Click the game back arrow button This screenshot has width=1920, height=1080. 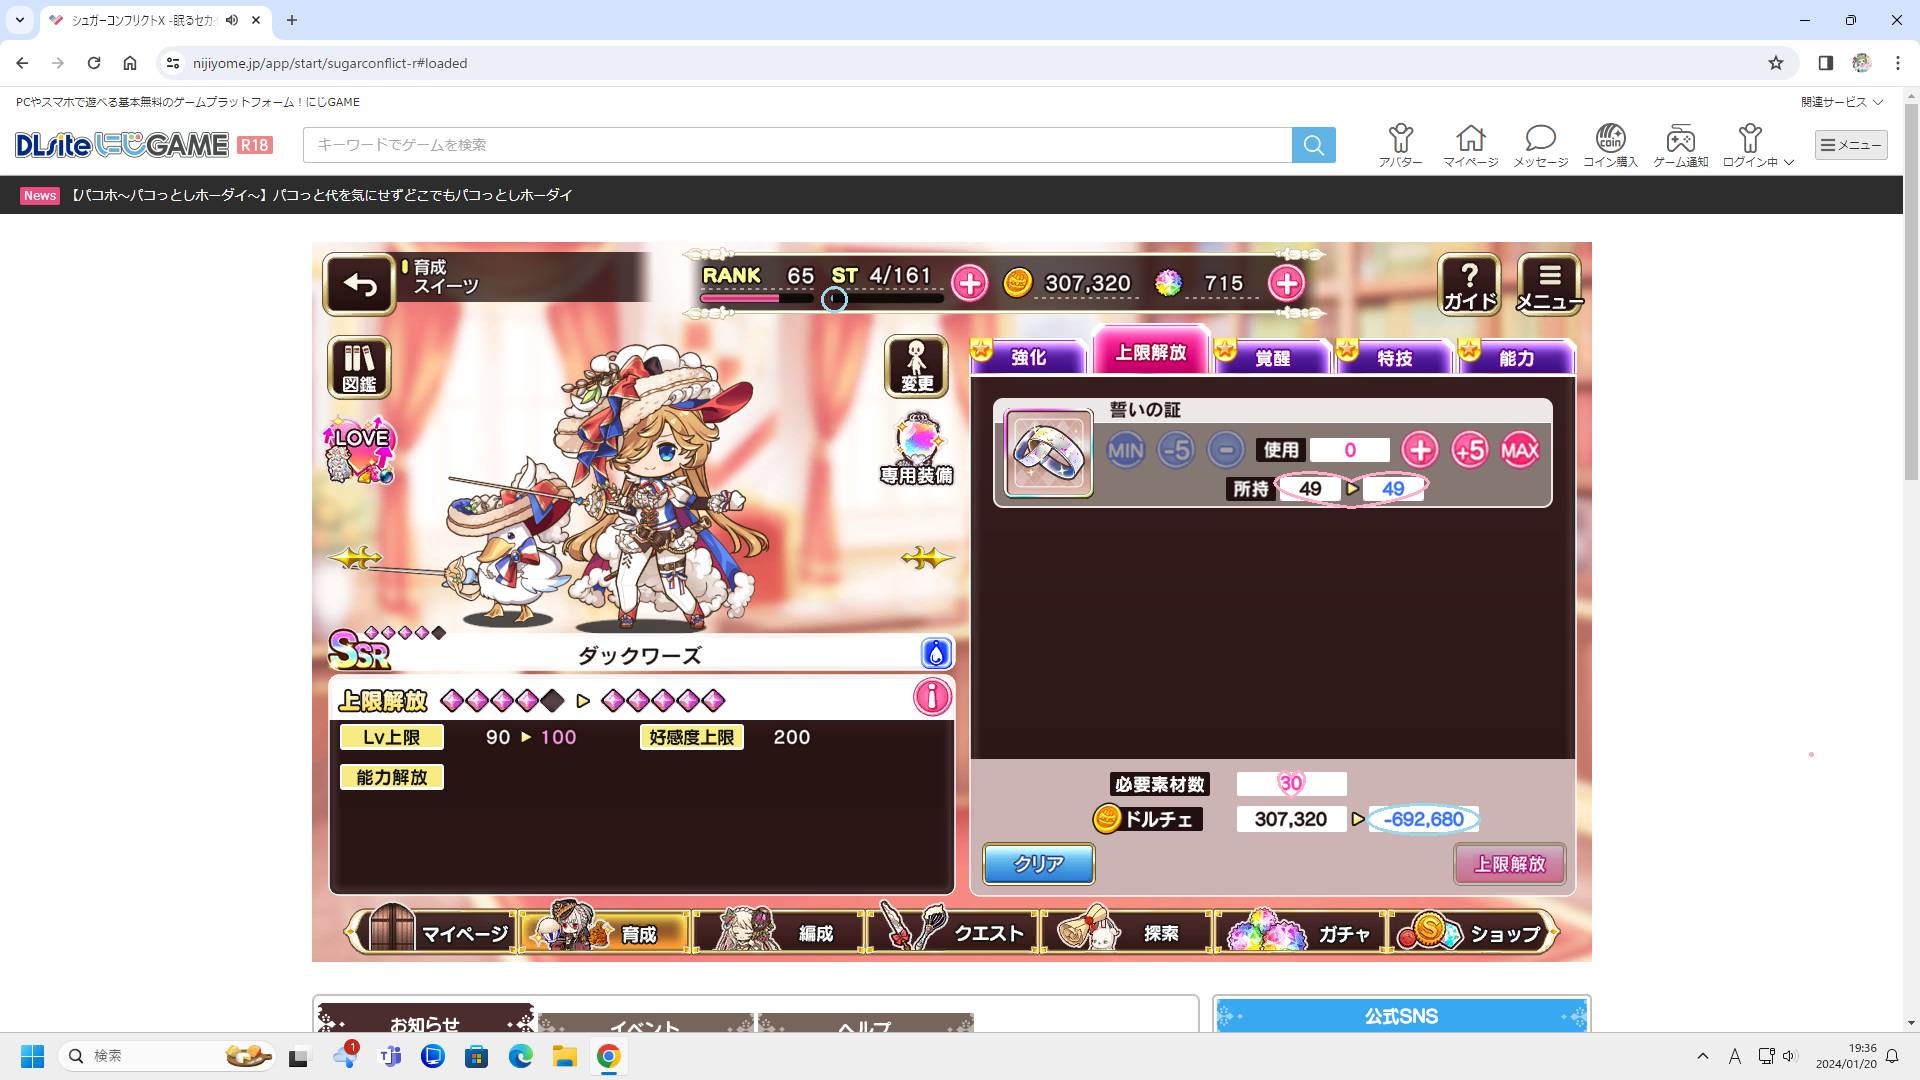tap(360, 285)
